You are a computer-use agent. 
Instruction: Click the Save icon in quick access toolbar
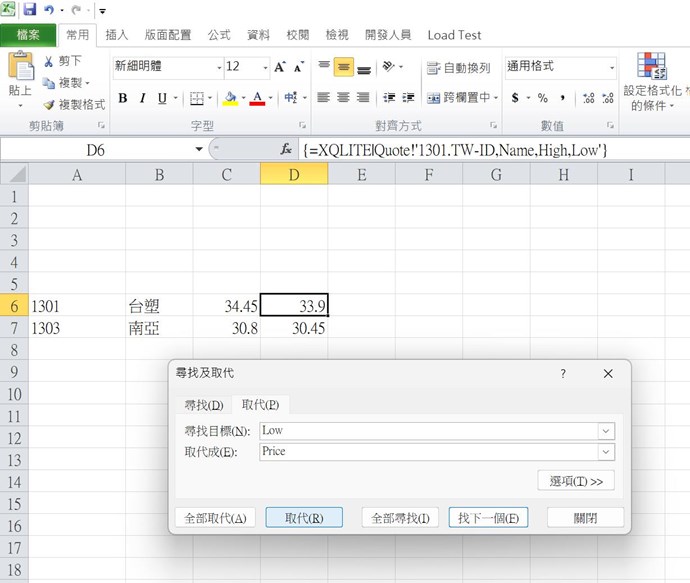pos(30,10)
